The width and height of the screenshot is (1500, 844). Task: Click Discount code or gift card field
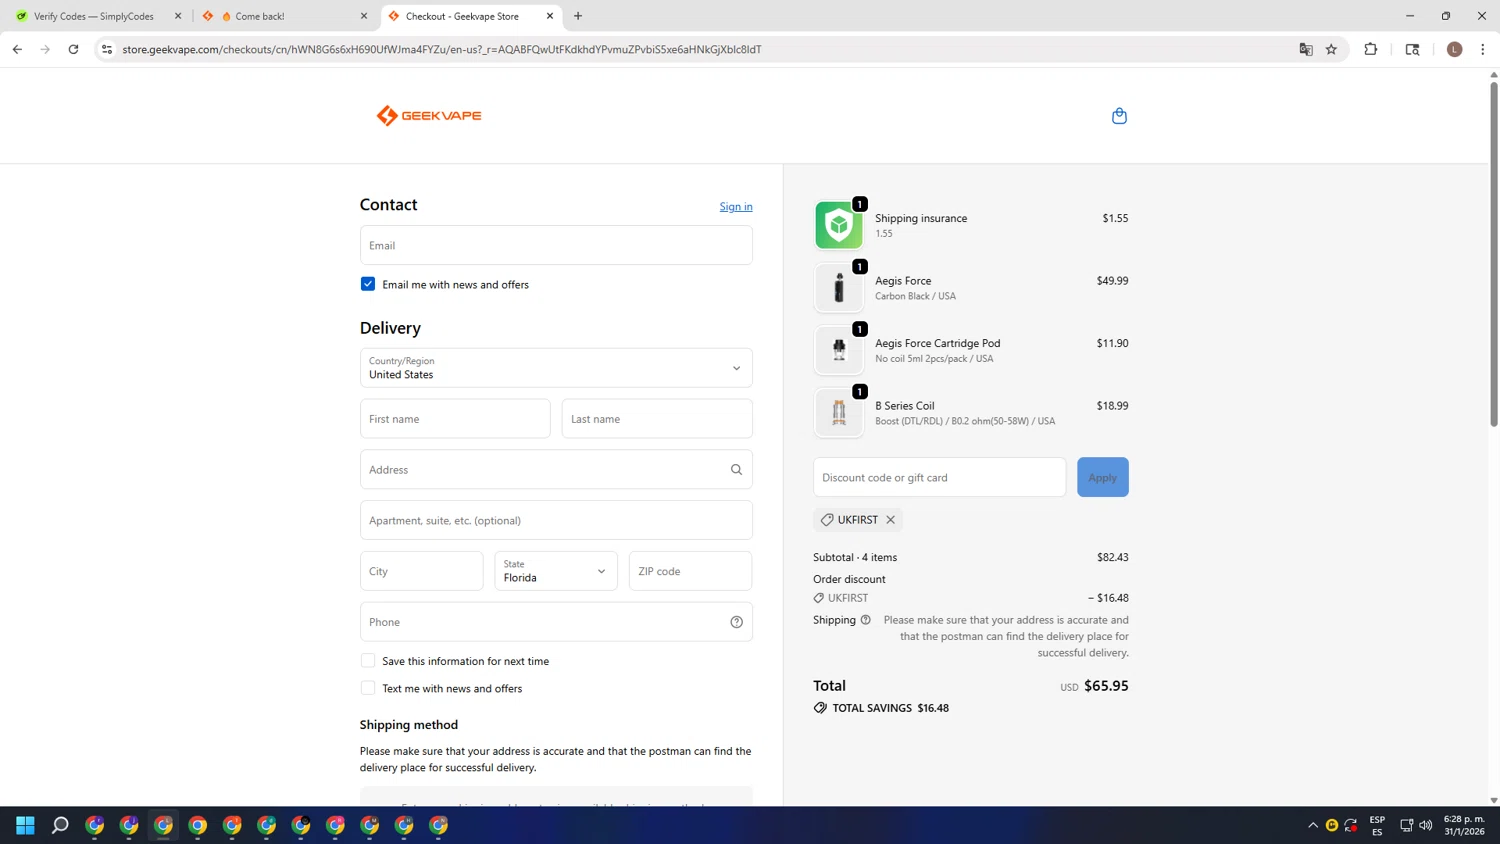(939, 477)
